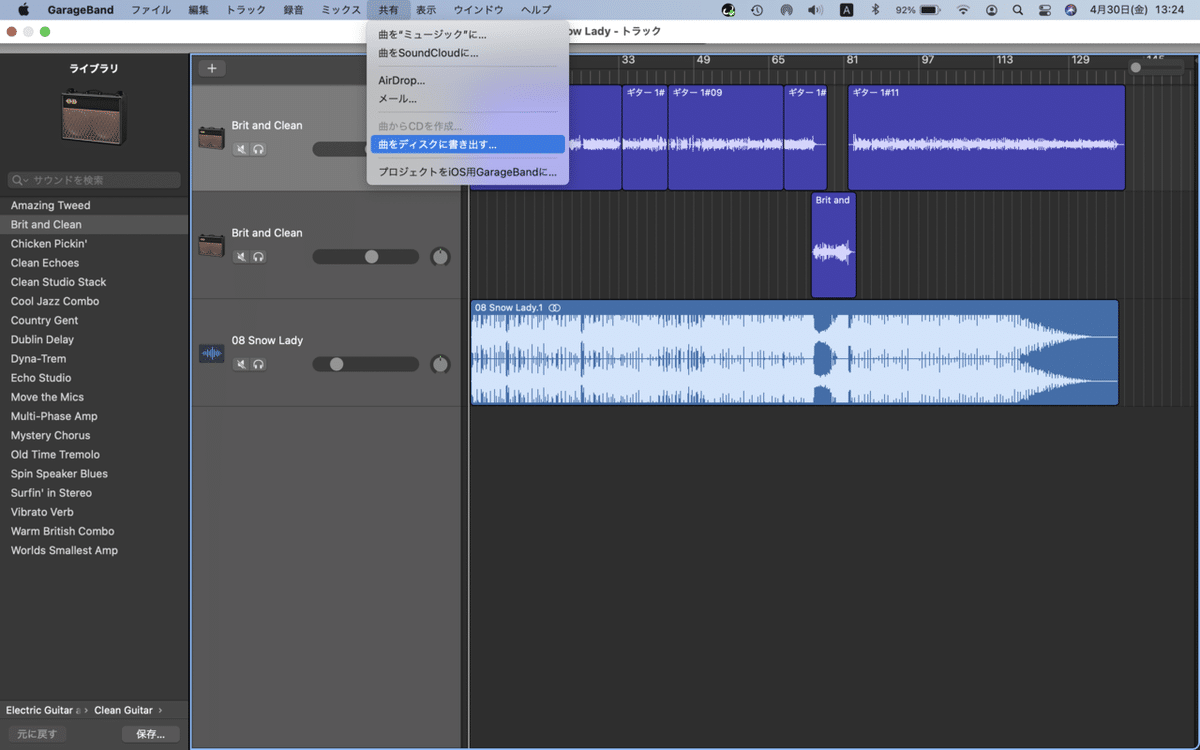Open the Apple menu

coord(24,10)
